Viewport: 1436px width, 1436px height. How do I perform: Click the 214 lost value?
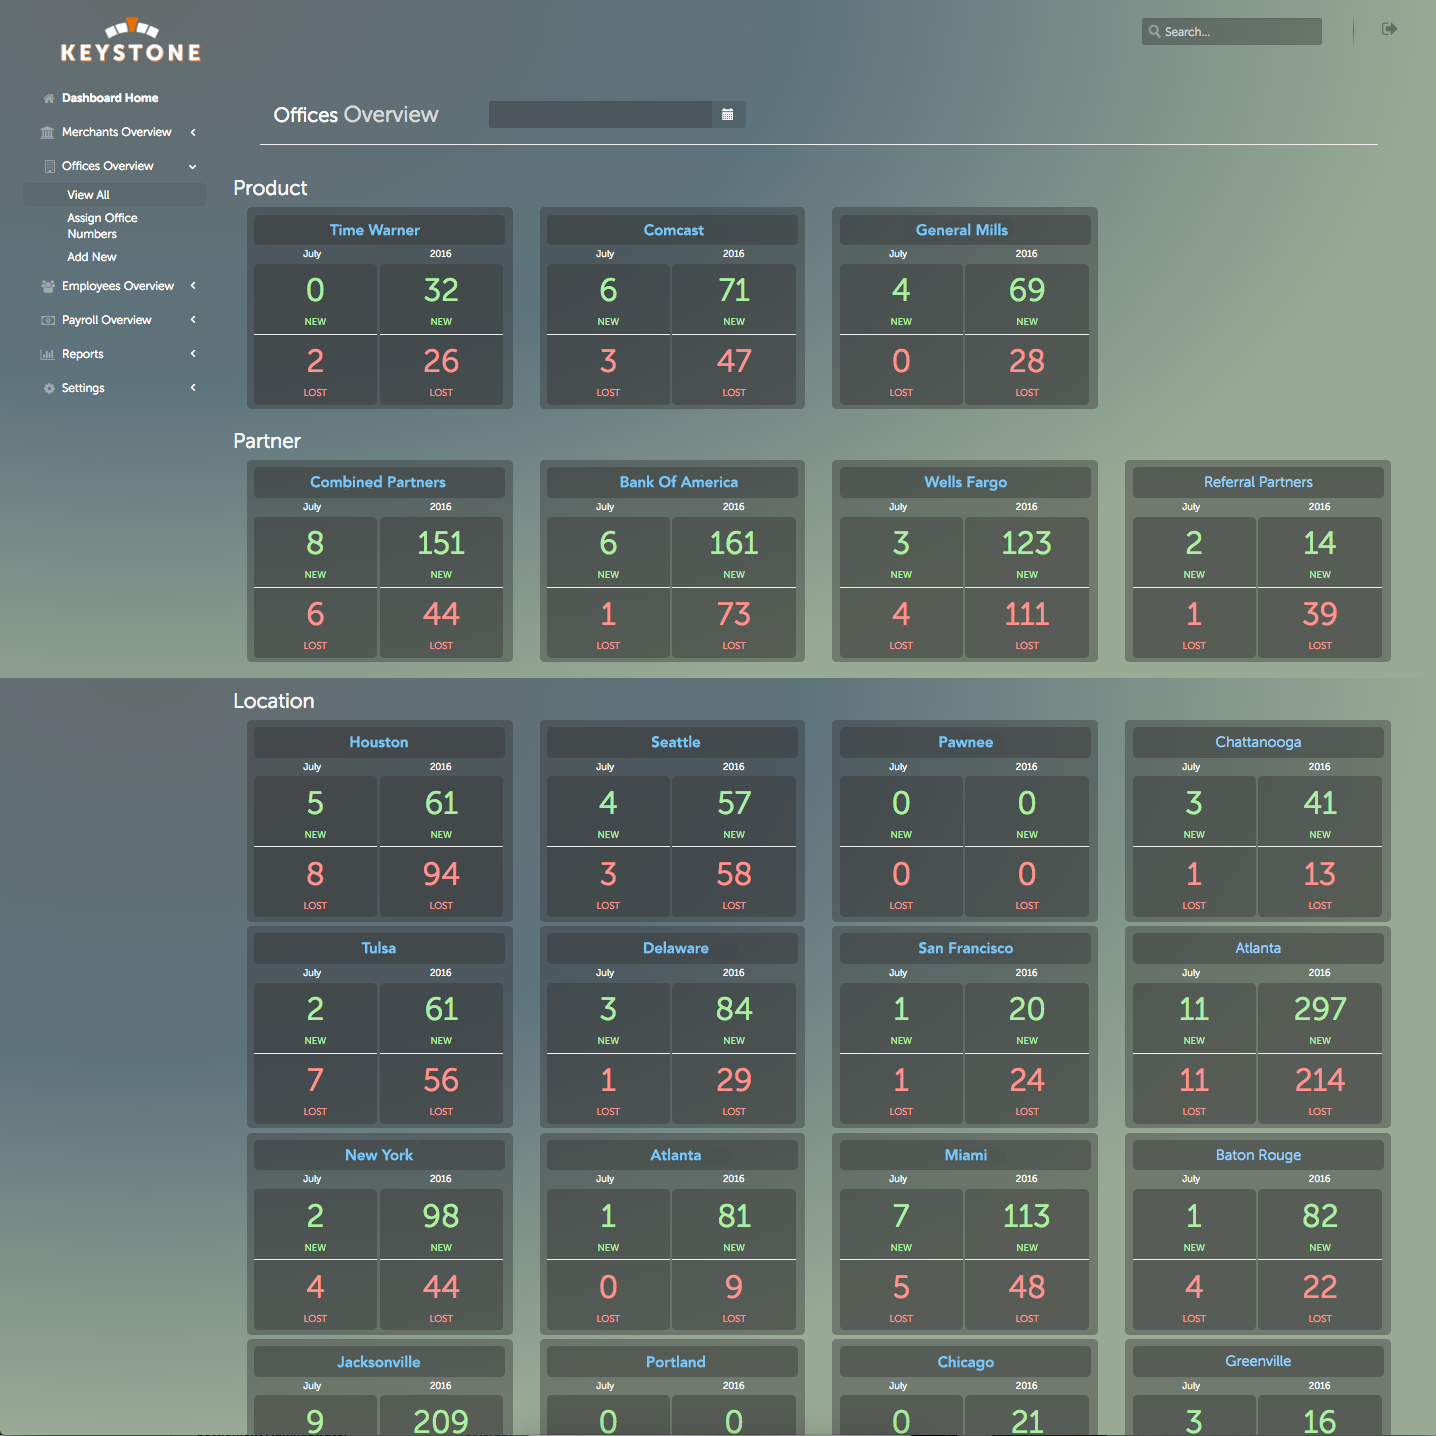1320,1080
